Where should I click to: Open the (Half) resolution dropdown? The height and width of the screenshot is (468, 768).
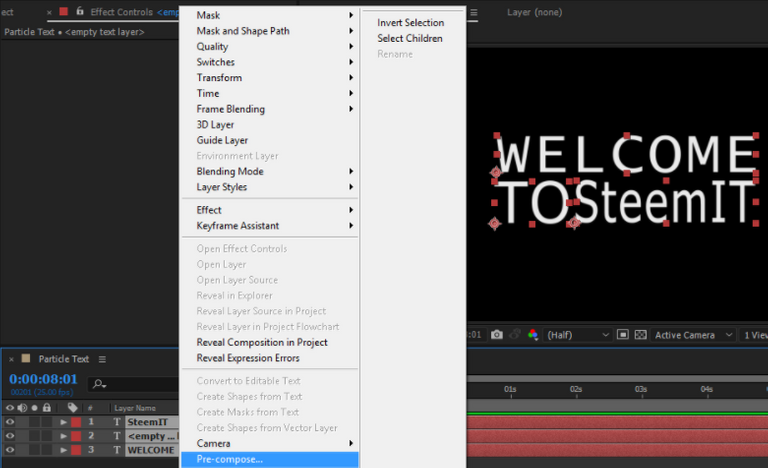(577, 335)
